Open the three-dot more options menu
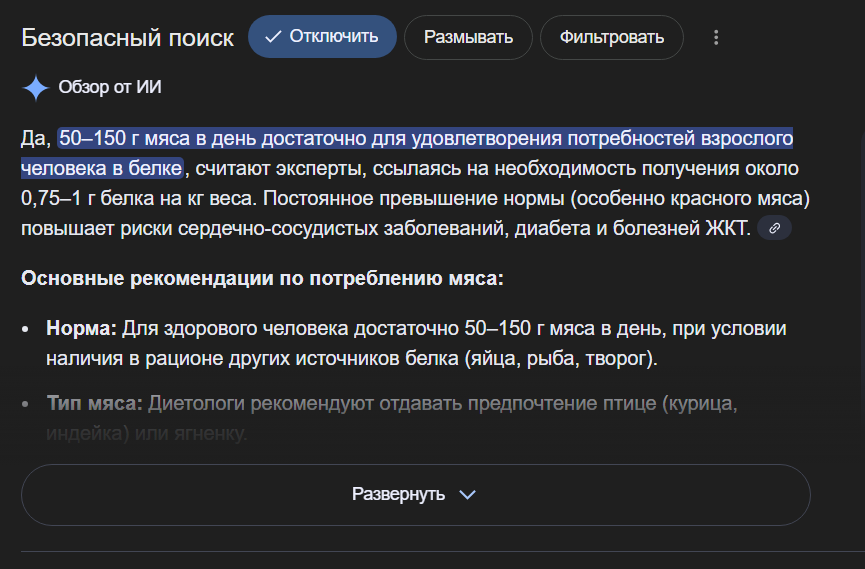865x569 pixels. coord(715,38)
